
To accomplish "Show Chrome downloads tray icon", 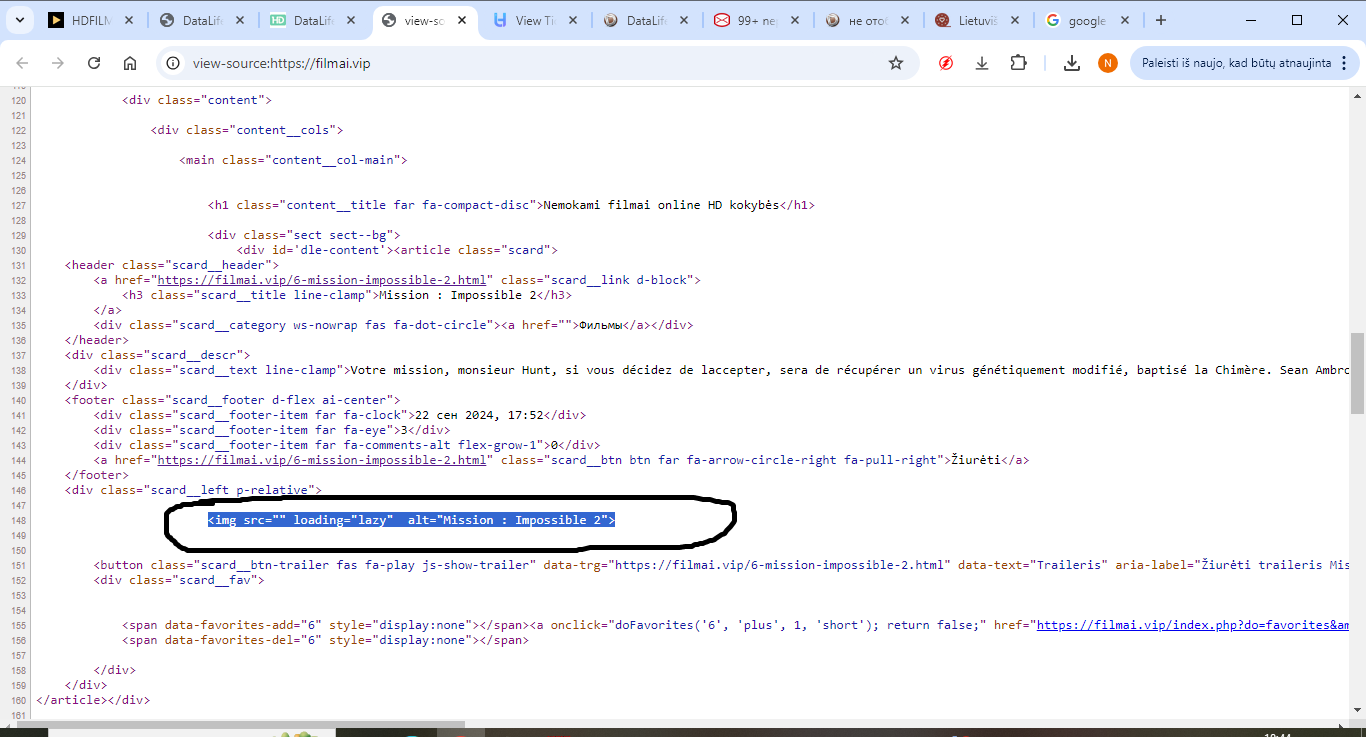I will coord(1072,63).
